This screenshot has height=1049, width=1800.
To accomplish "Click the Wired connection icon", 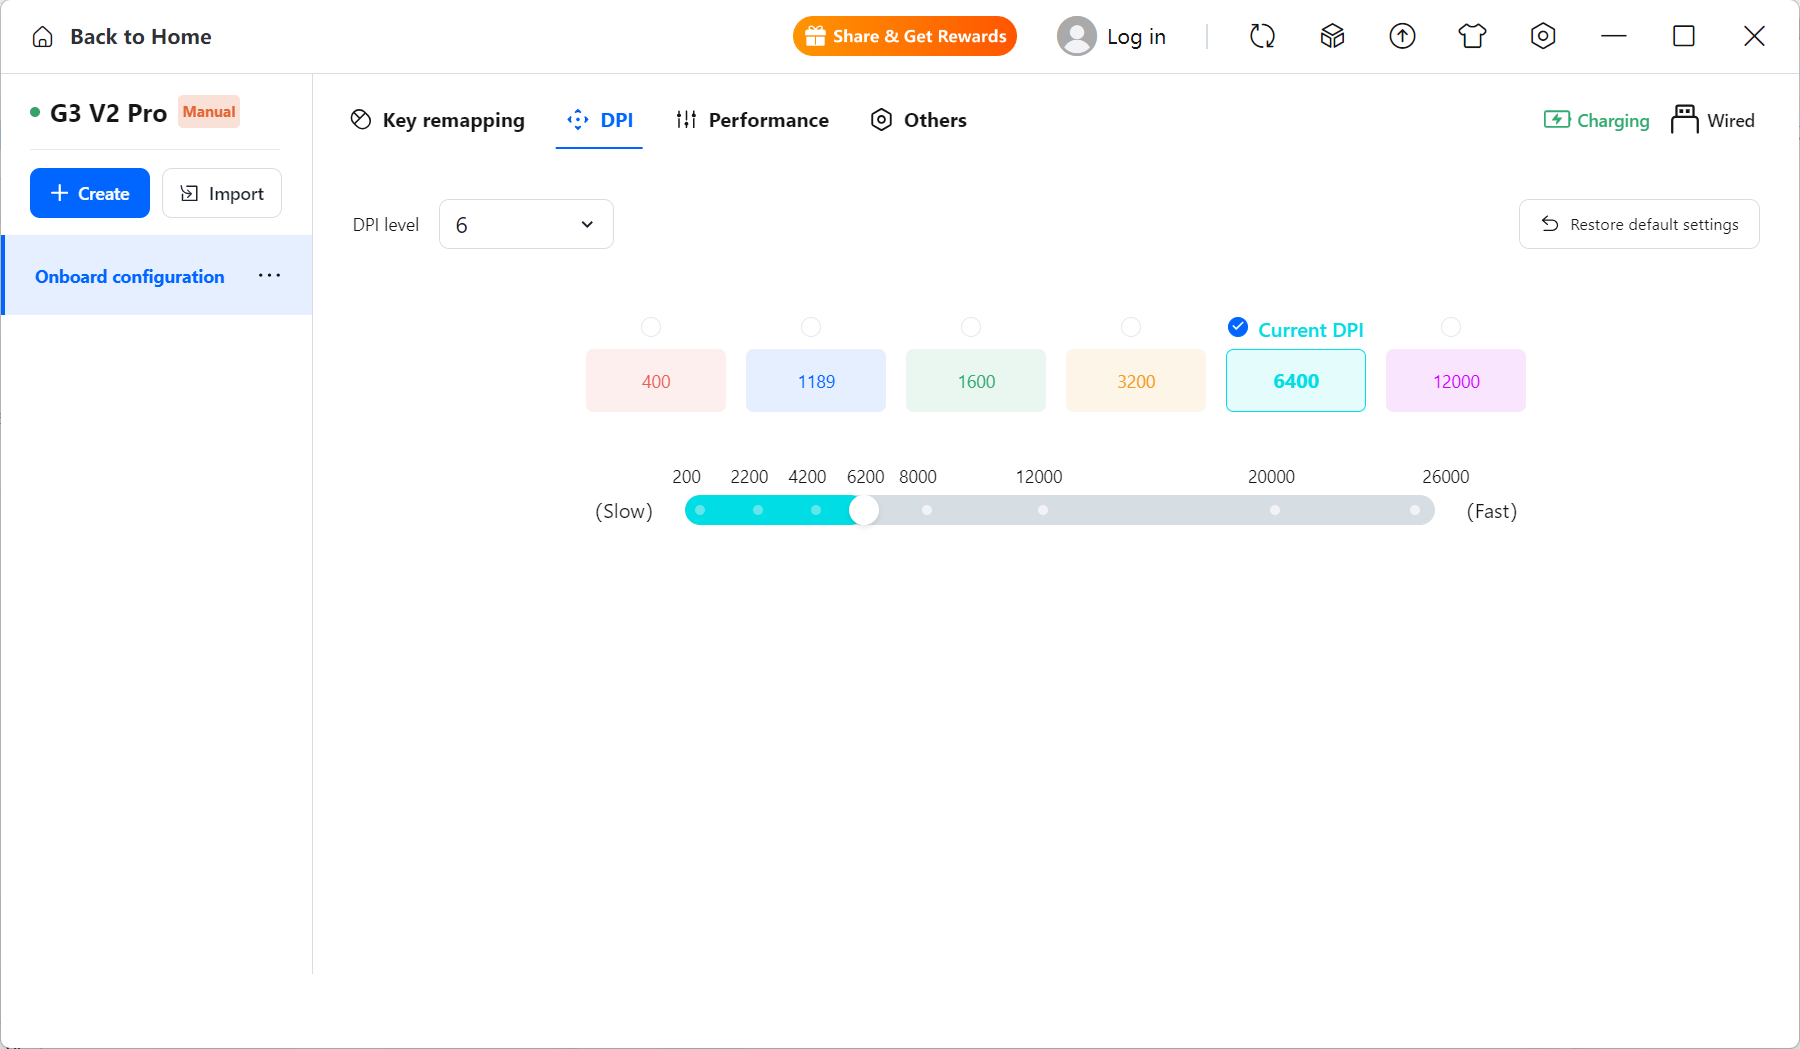I will 1684,119.
